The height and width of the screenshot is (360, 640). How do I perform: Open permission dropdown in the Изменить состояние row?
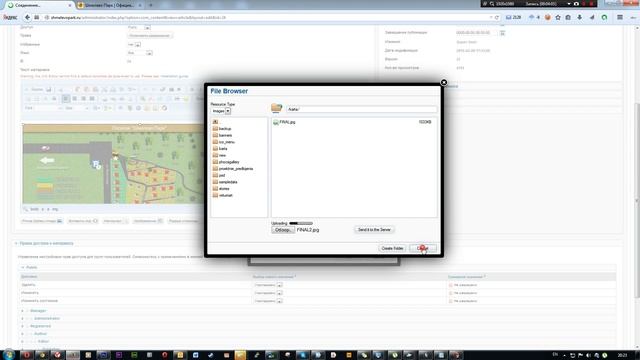pos(268,301)
